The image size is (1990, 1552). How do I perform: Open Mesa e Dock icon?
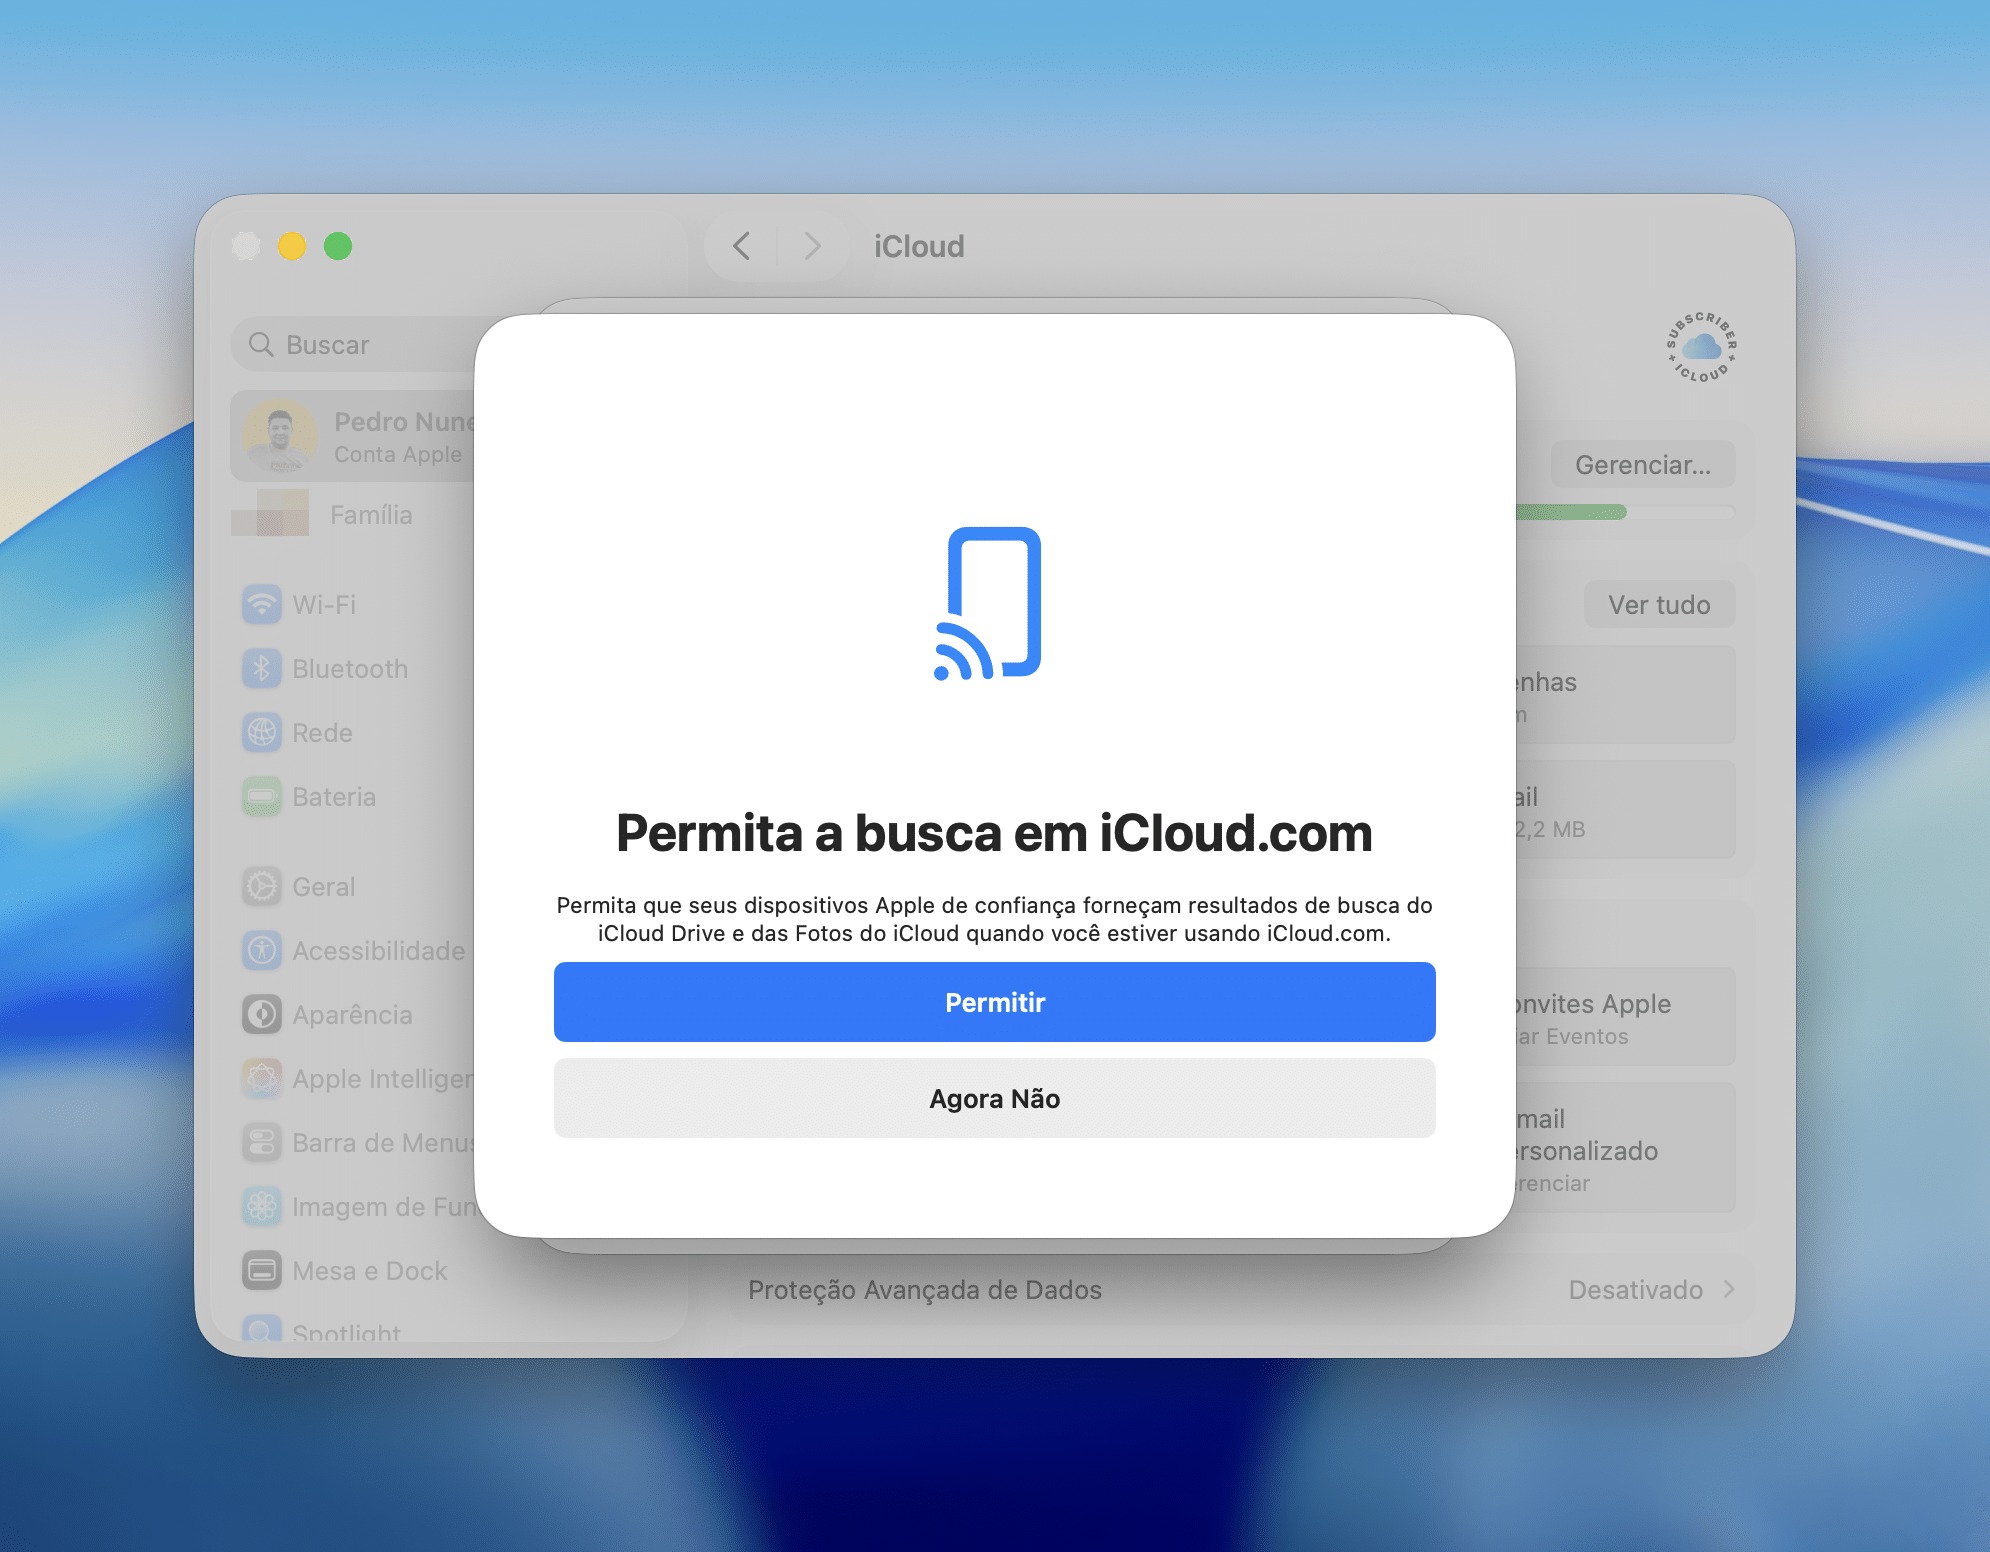[x=262, y=1270]
